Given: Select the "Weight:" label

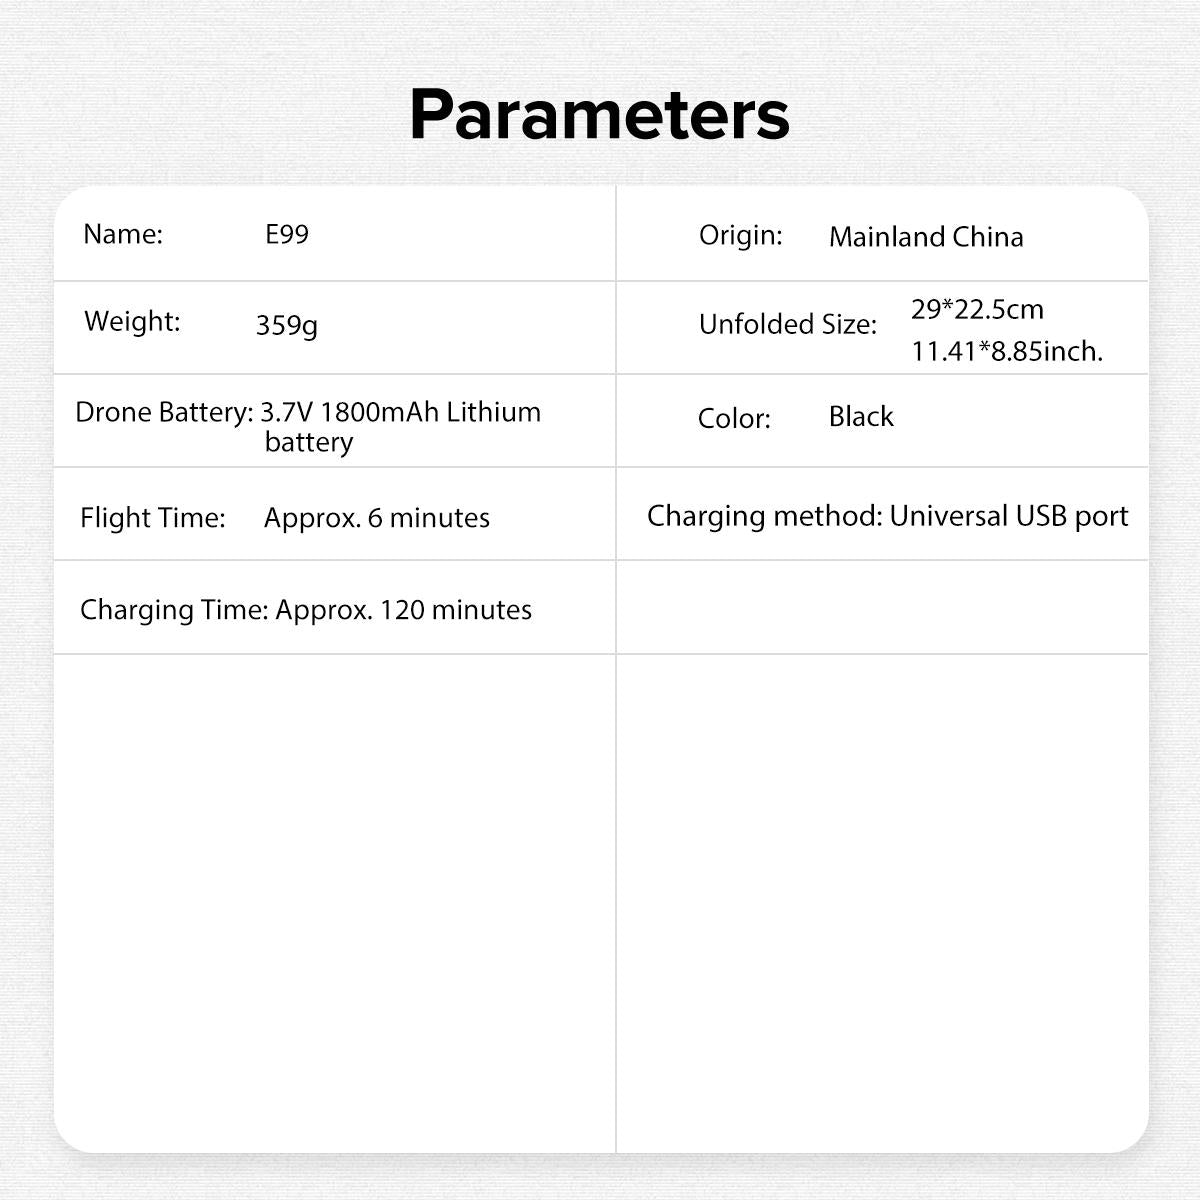Looking at the screenshot, I should pos(132,321).
